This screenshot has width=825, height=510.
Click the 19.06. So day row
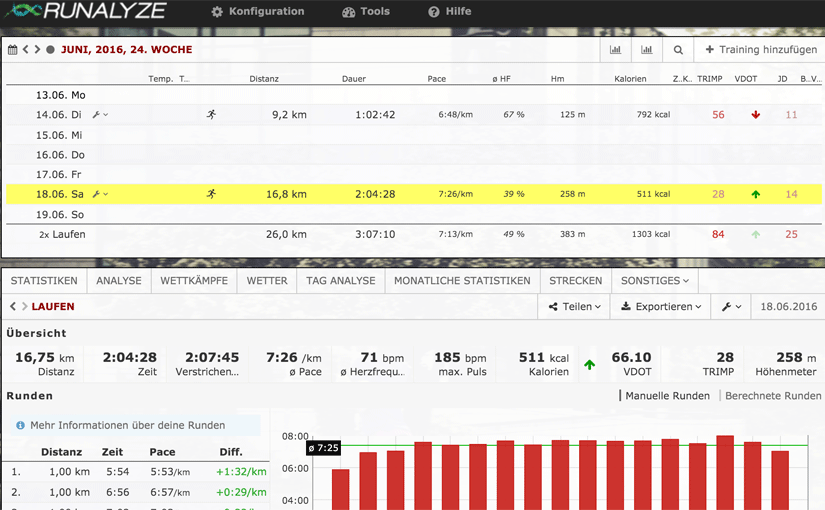(x=414, y=214)
